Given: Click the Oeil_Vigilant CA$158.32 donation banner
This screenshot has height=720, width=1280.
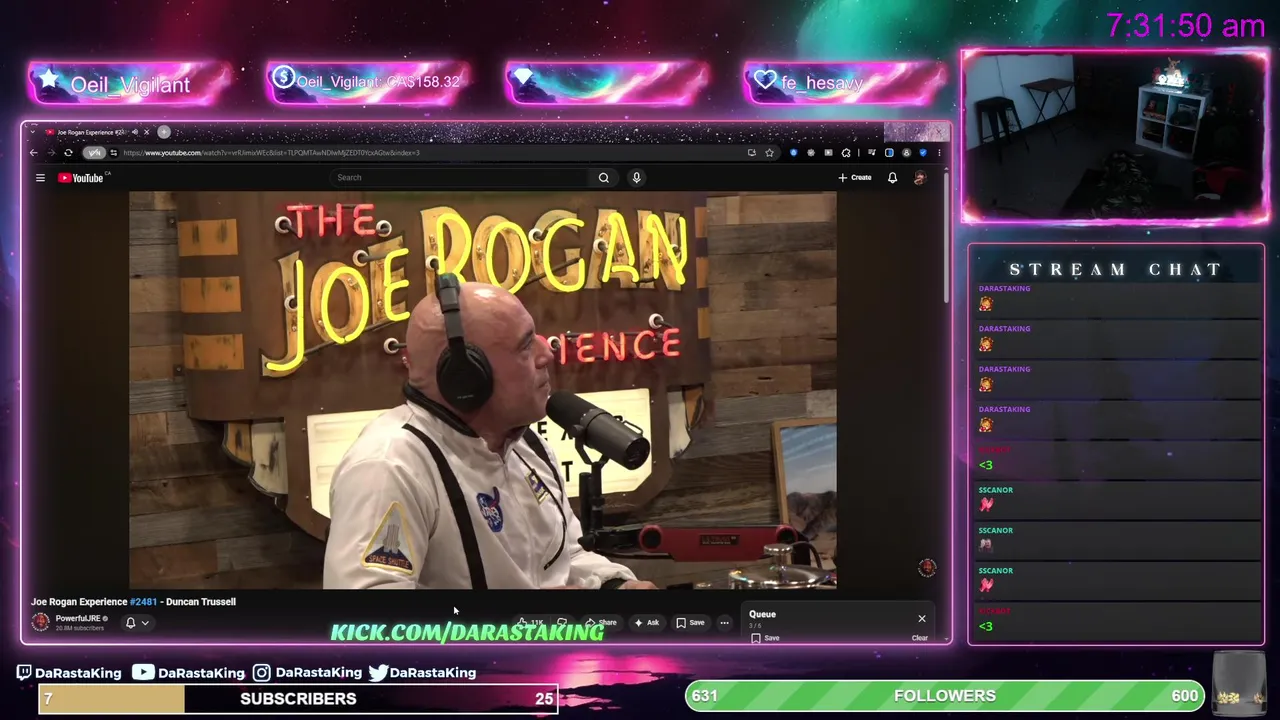Looking at the screenshot, I should [x=369, y=83].
